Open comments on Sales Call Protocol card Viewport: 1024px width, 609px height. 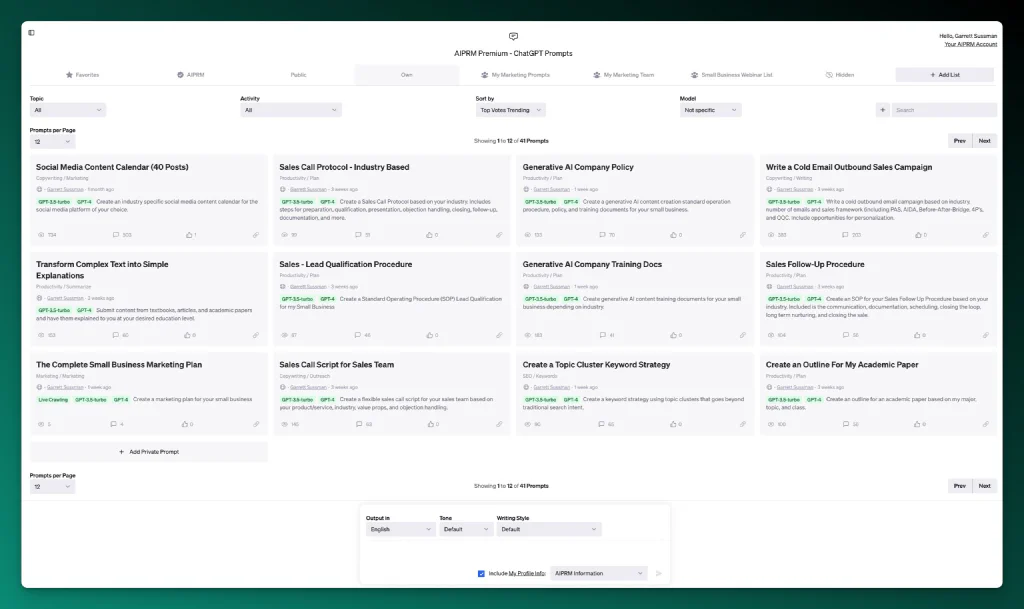(358, 235)
